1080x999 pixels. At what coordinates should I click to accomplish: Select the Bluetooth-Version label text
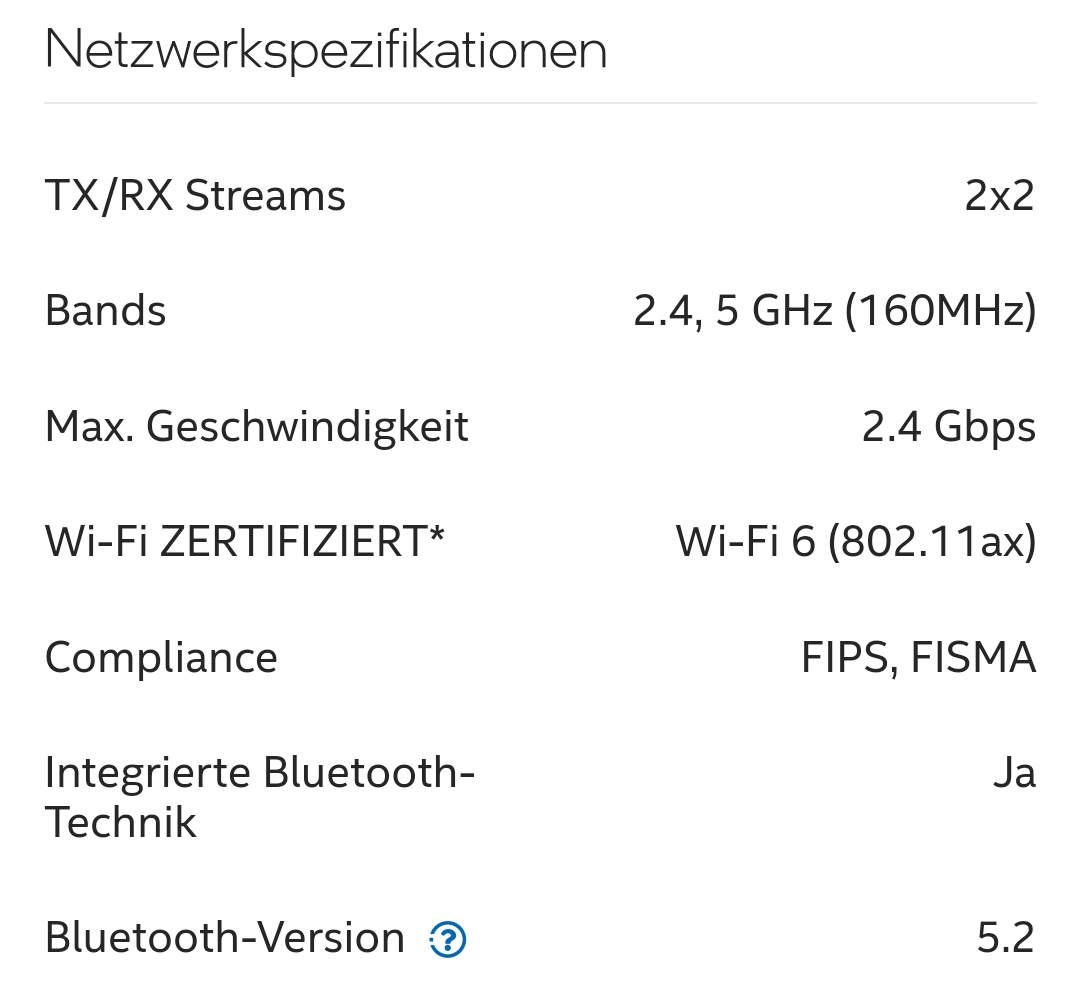tap(225, 939)
